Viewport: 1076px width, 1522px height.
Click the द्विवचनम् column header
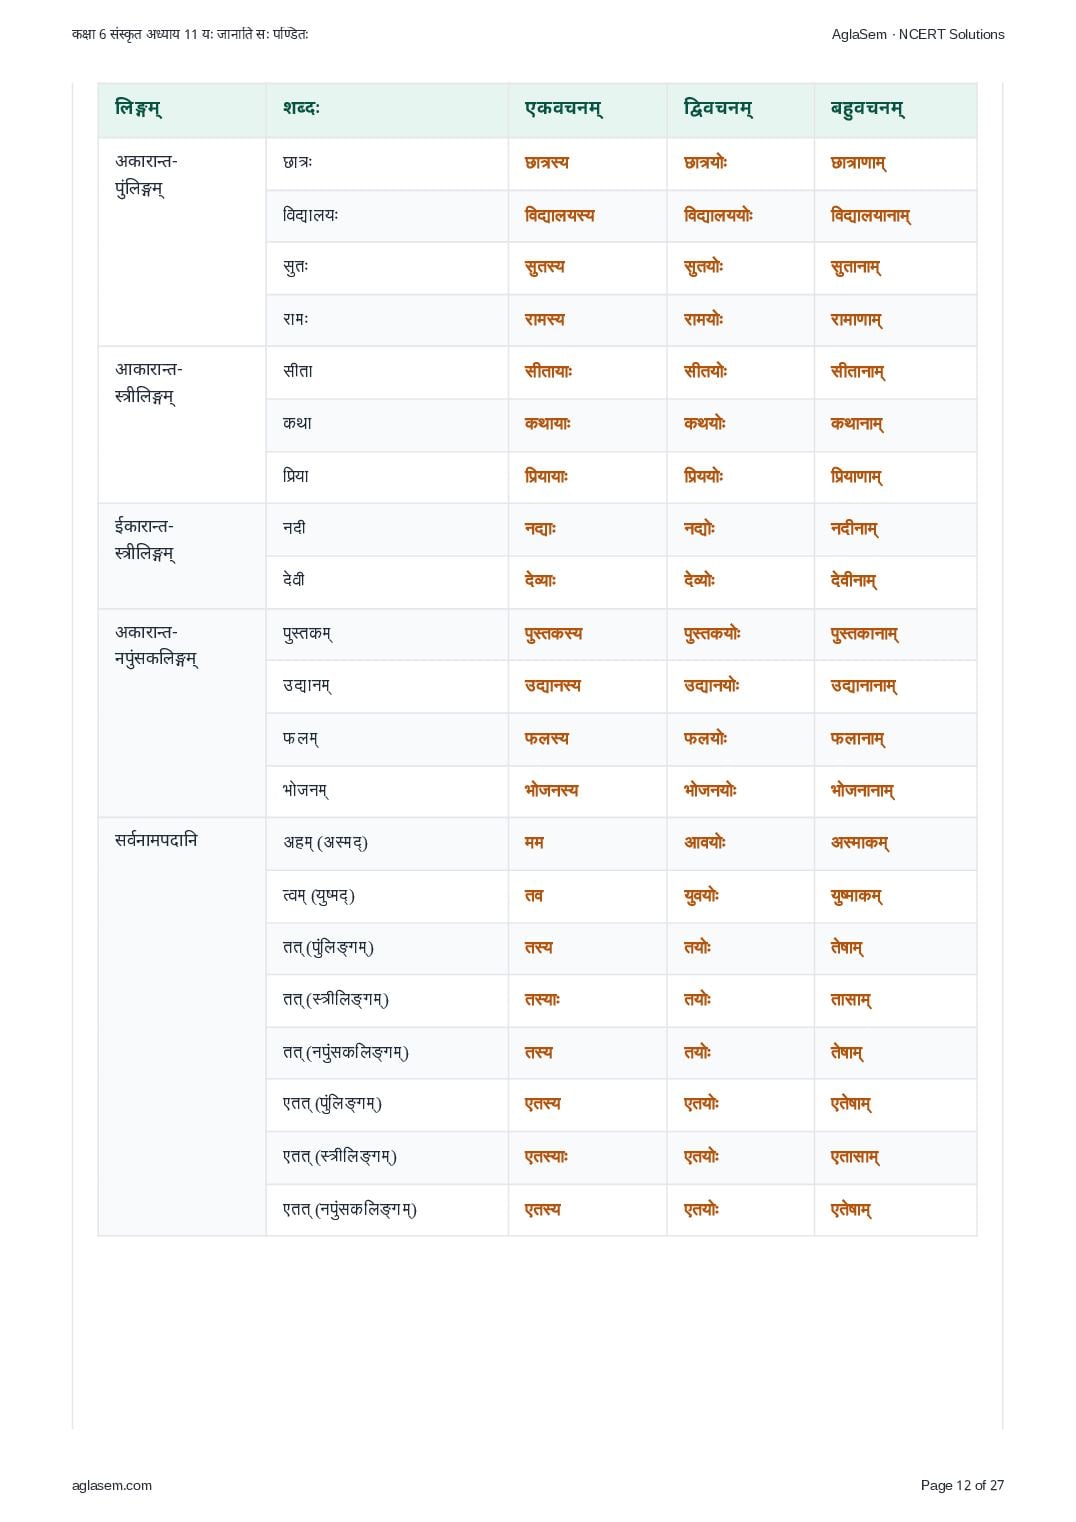pos(719,109)
